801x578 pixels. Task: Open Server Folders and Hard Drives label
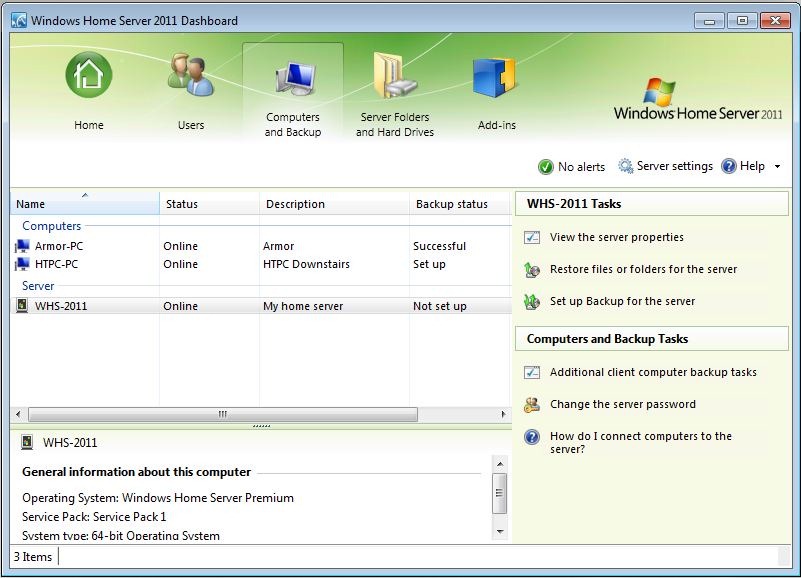[395, 124]
